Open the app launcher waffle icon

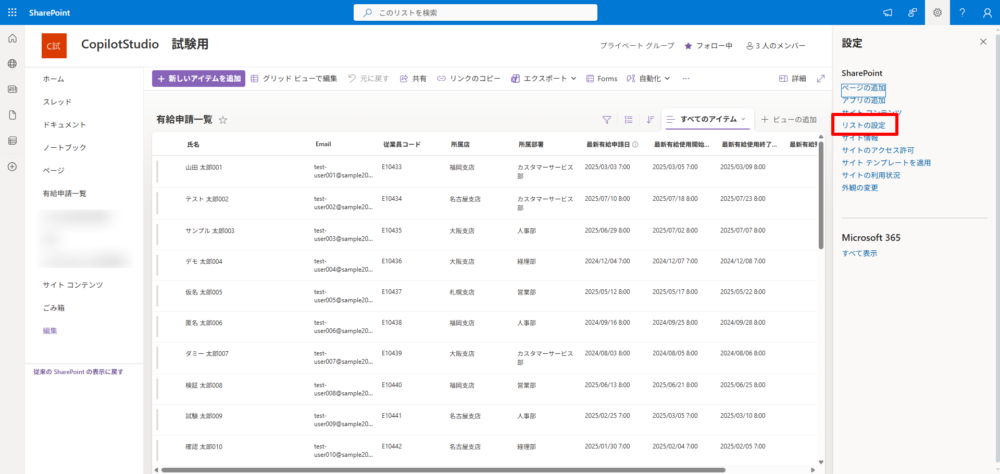[x=12, y=12]
